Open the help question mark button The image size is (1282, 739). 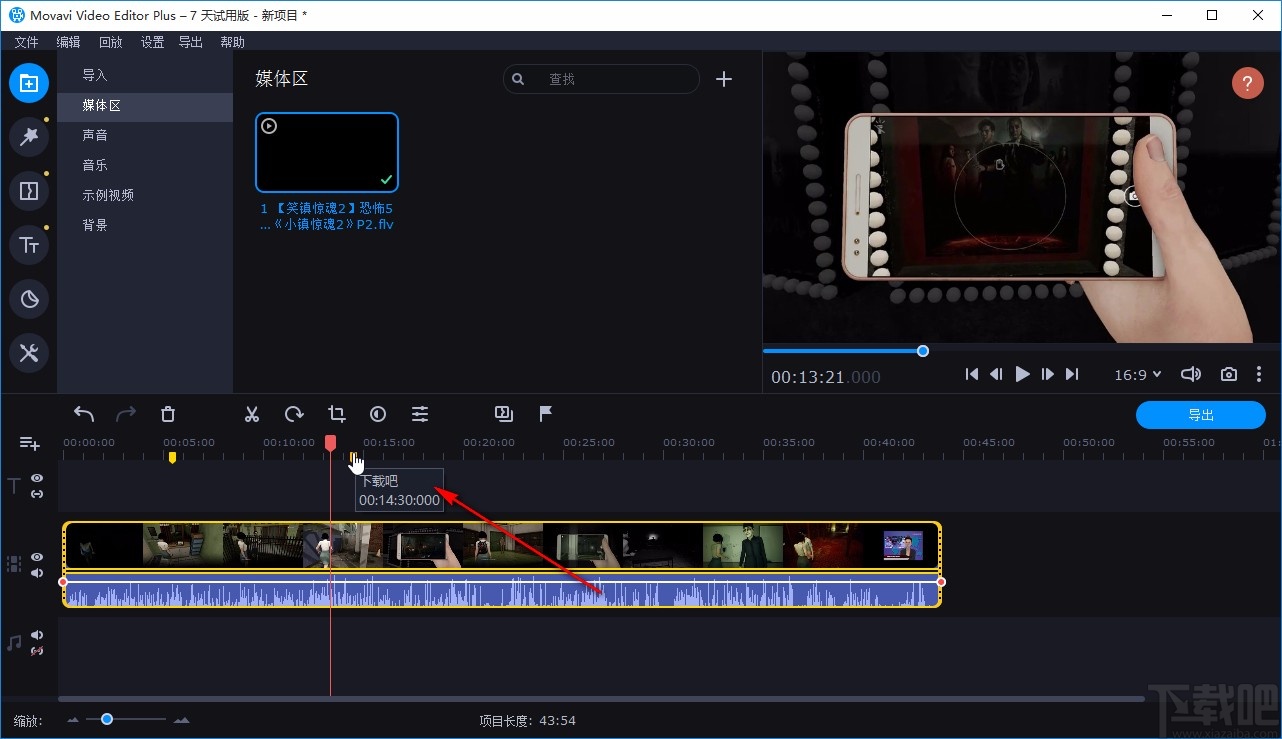1247,83
